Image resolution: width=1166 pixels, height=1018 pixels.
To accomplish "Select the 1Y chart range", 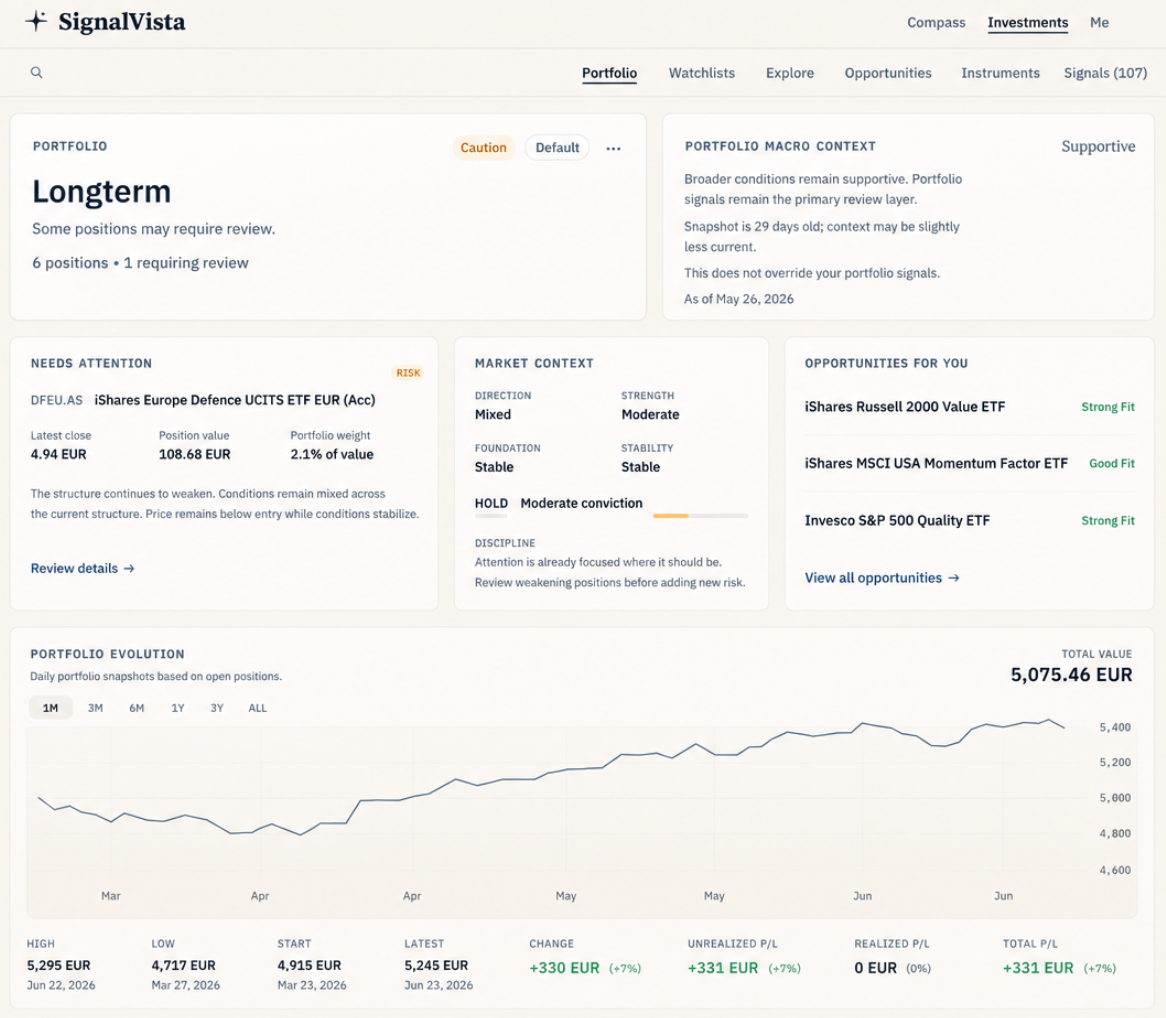I will tap(178, 708).
